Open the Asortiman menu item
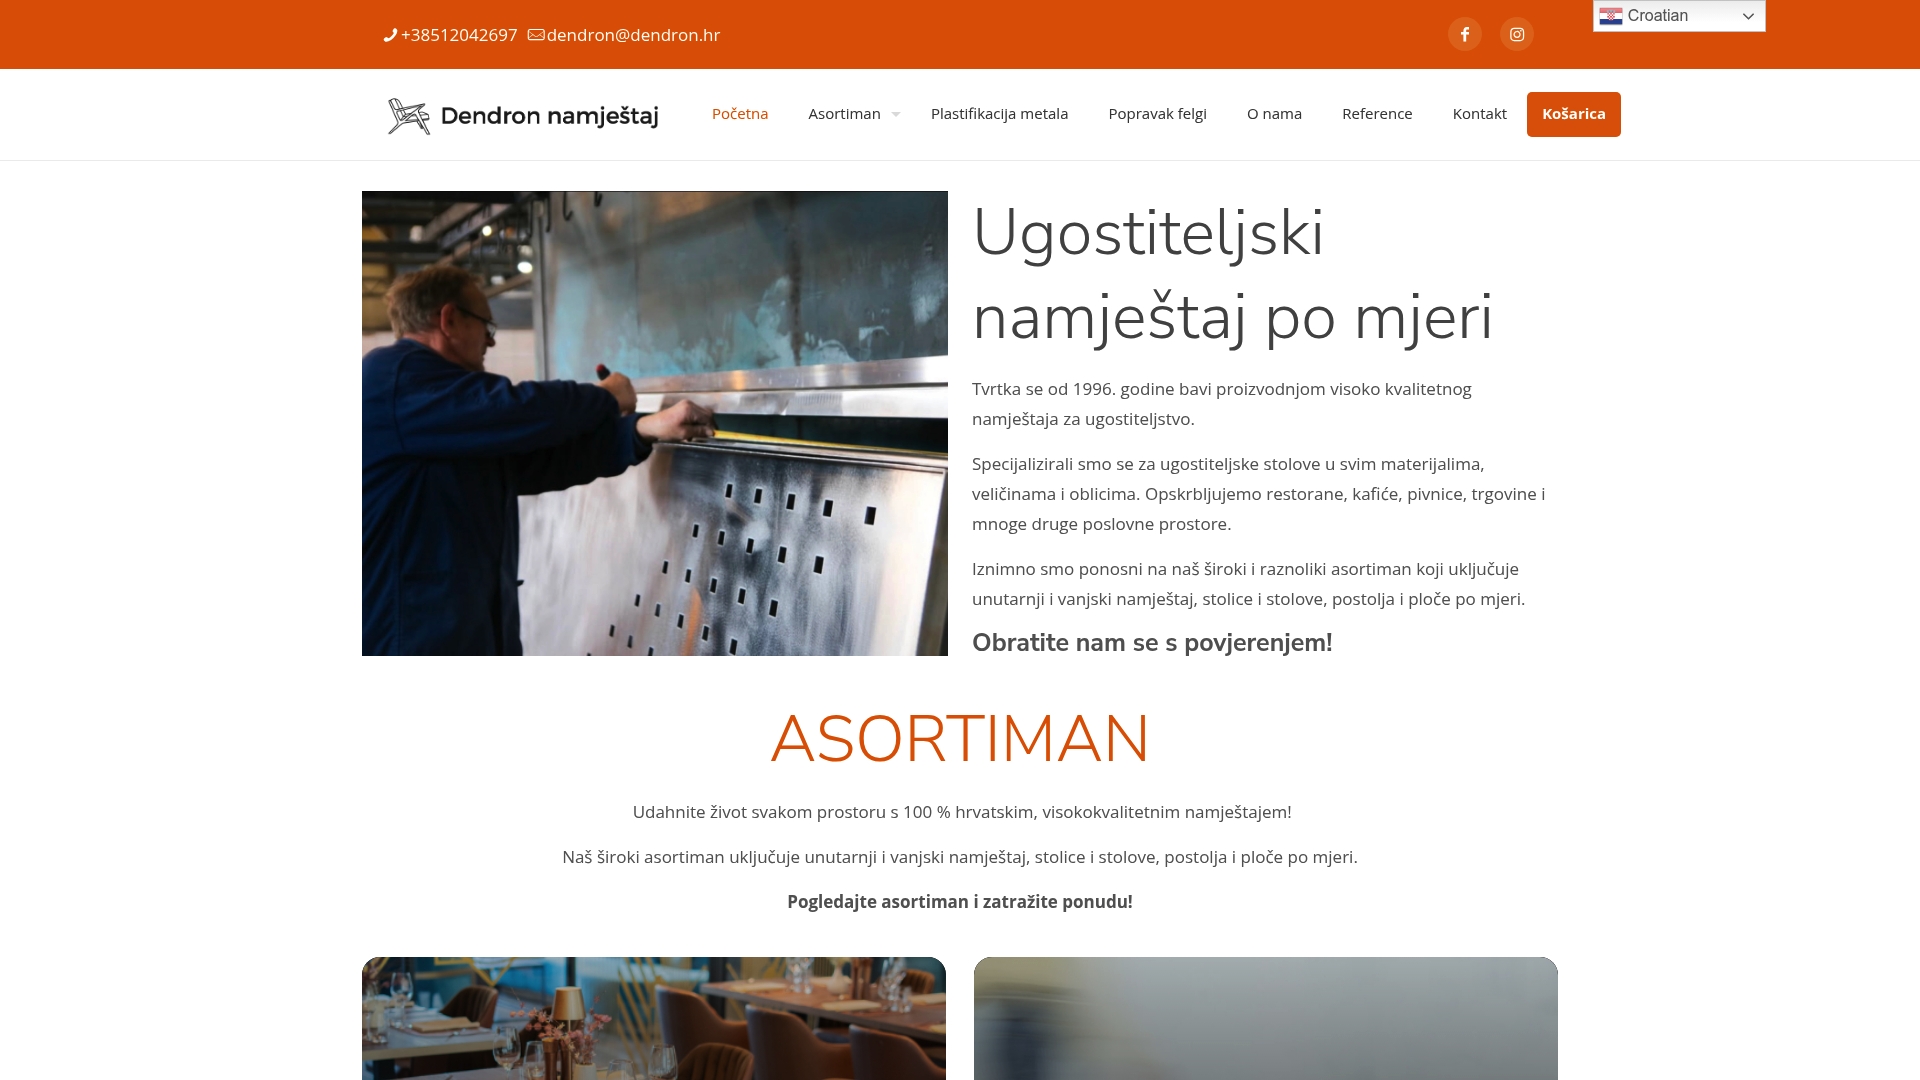1920x1080 pixels. tap(844, 114)
